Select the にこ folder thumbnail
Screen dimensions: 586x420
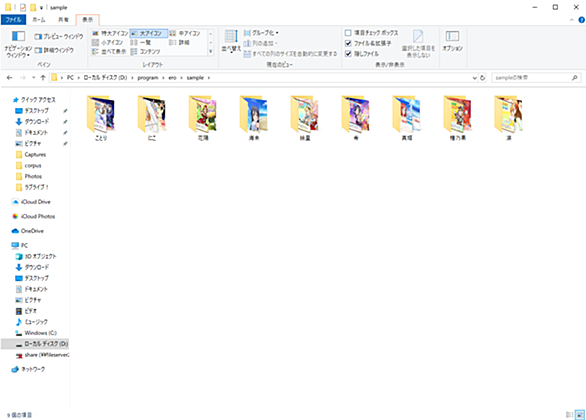(152, 114)
